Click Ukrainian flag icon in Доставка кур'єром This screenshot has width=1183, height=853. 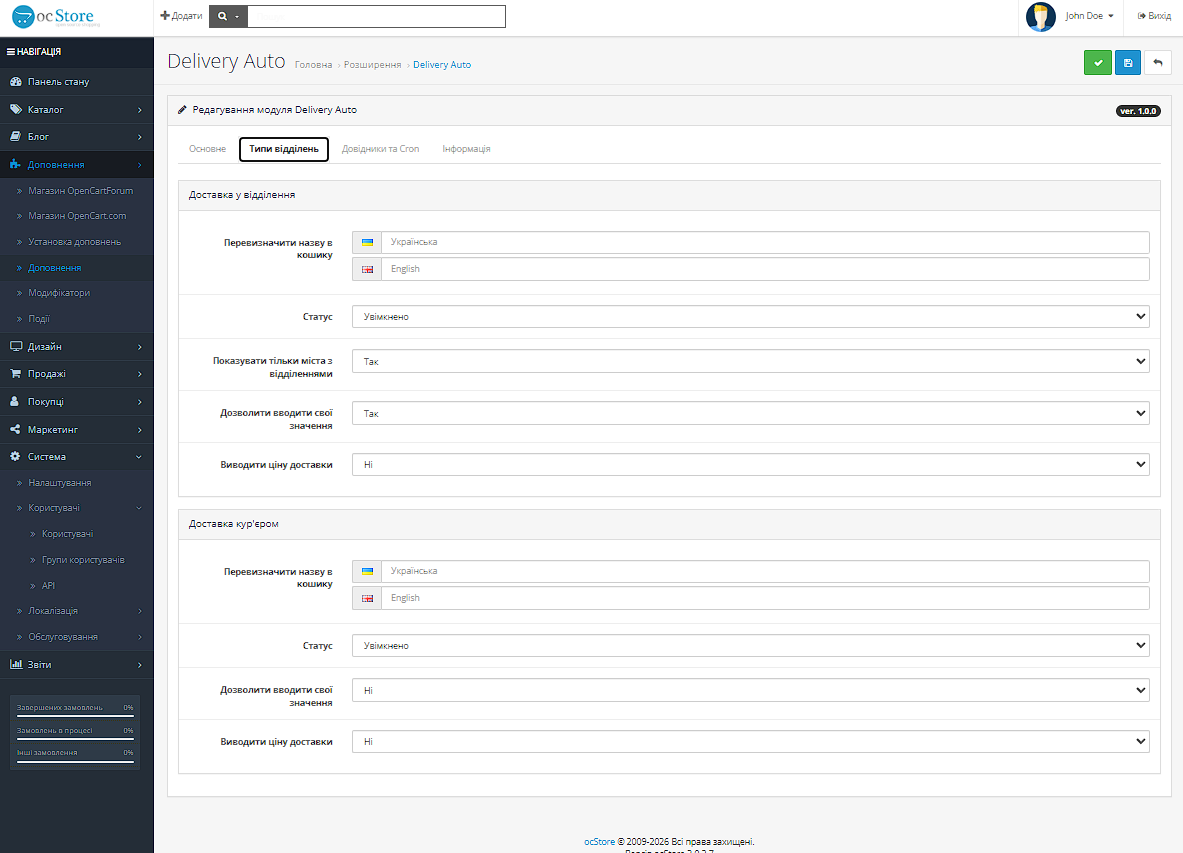pos(367,571)
